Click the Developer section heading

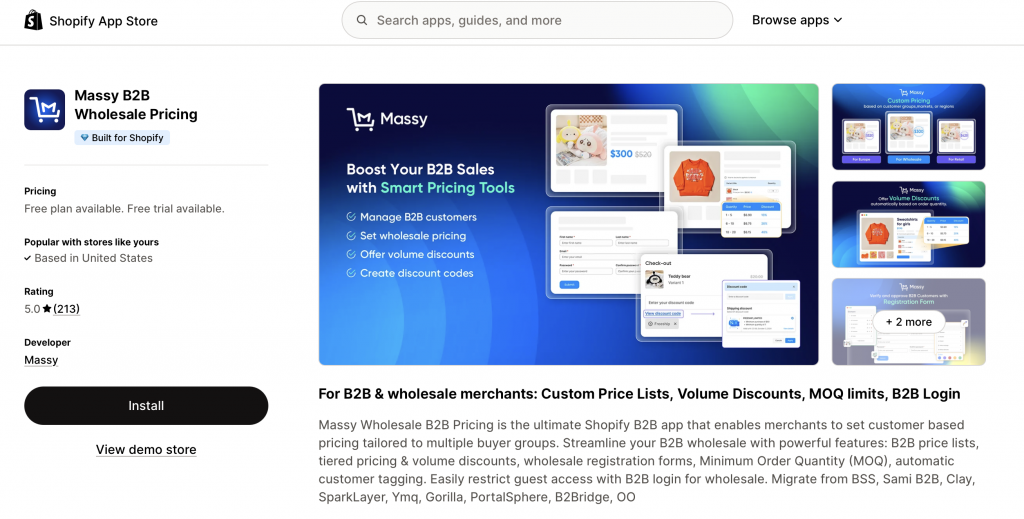(x=47, y=342)
